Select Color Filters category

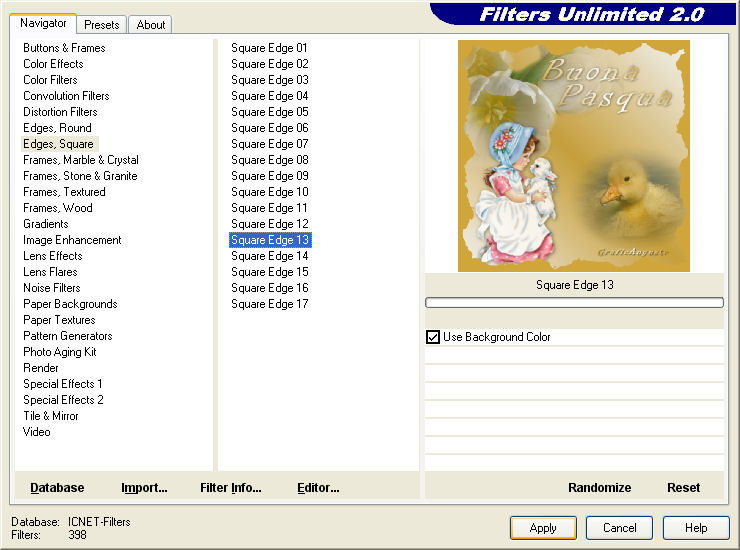pos(50,80)
